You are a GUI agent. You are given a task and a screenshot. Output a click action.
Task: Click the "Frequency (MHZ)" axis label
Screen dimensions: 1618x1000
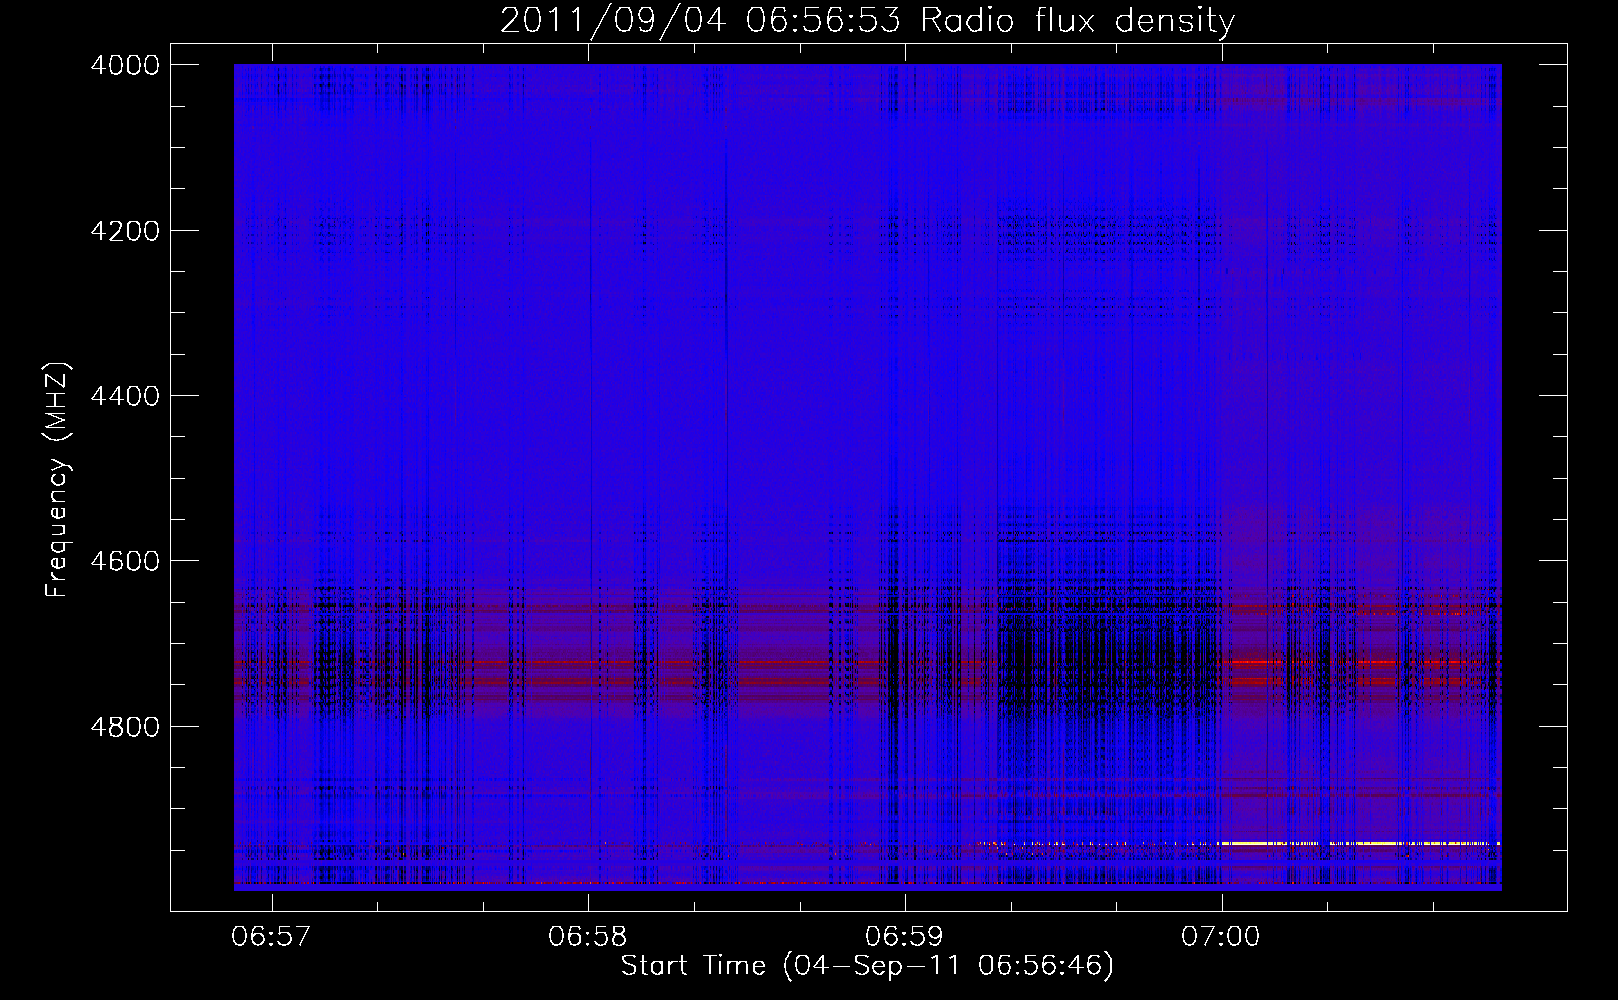click(x=58, y=479)
